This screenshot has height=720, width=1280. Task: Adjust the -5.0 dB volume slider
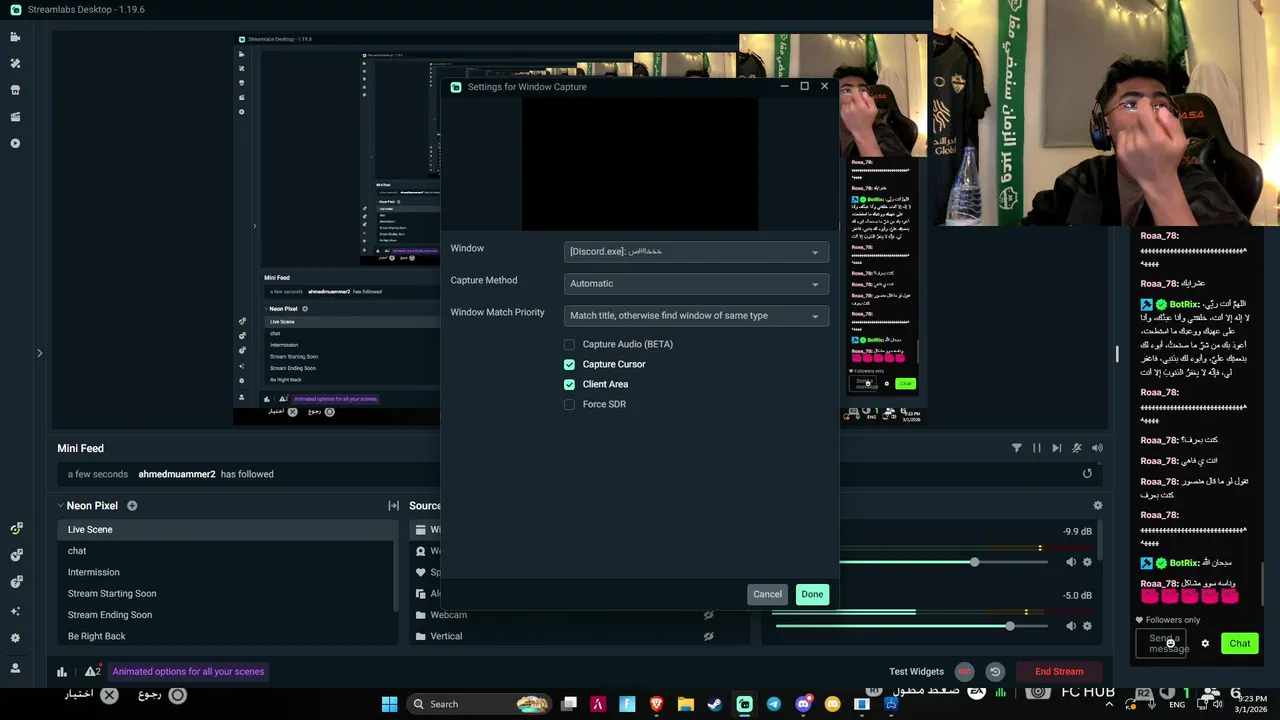click(1009, 626)
